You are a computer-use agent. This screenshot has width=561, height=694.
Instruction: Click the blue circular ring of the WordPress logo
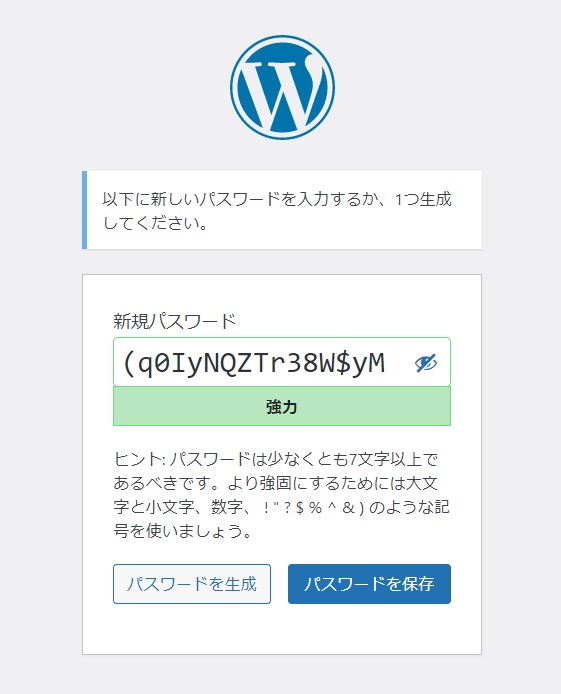282,38
